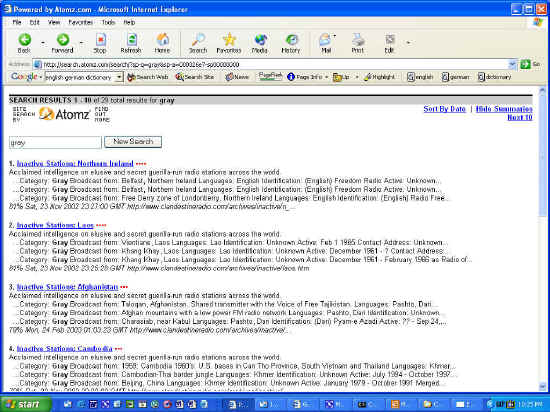Find word 'german' via toolbar button
This screenshot has height=412, width=550.
click(x=455, y=77)
